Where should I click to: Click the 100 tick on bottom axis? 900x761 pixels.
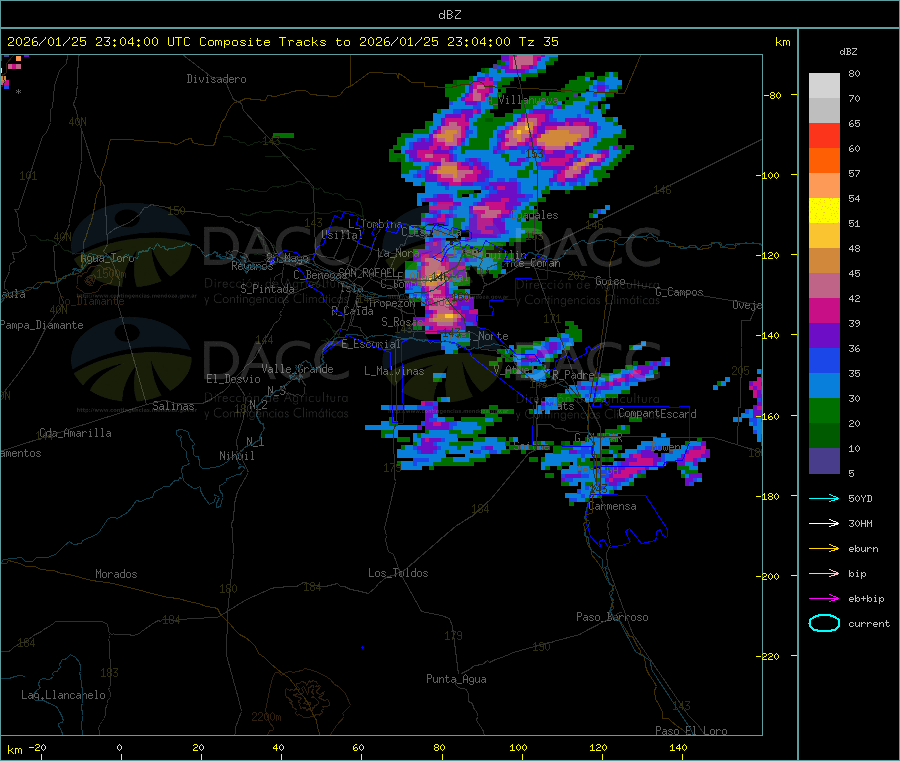click(518, 748)
